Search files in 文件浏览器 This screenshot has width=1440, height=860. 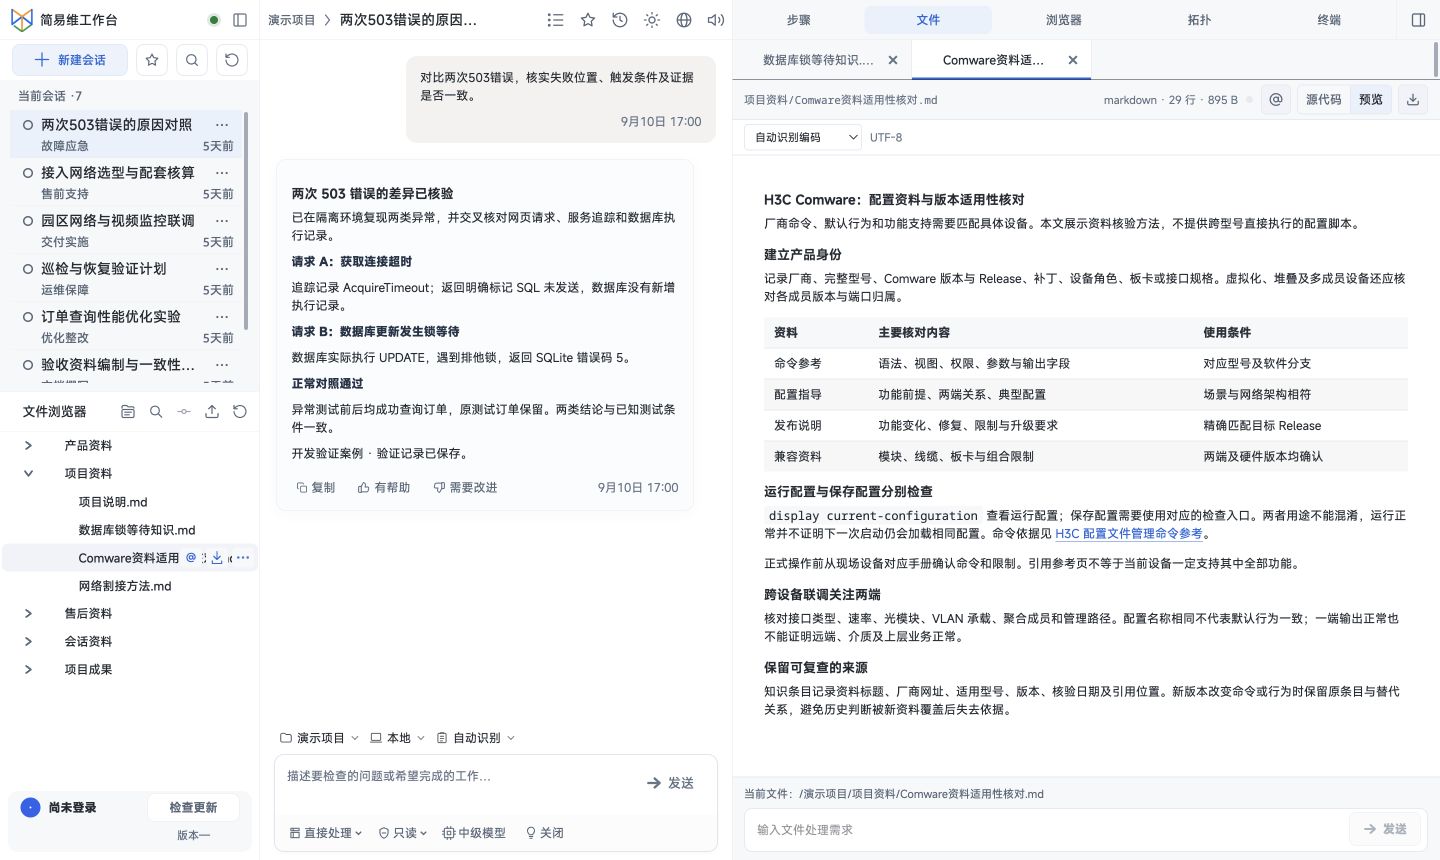[x=156, y=411]
